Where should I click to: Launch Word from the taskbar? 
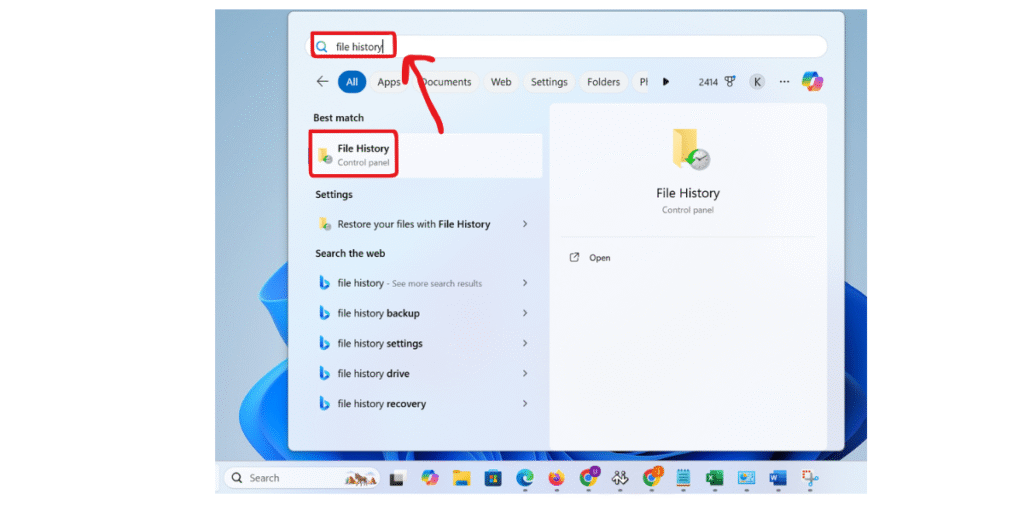[x=777, y=479]
